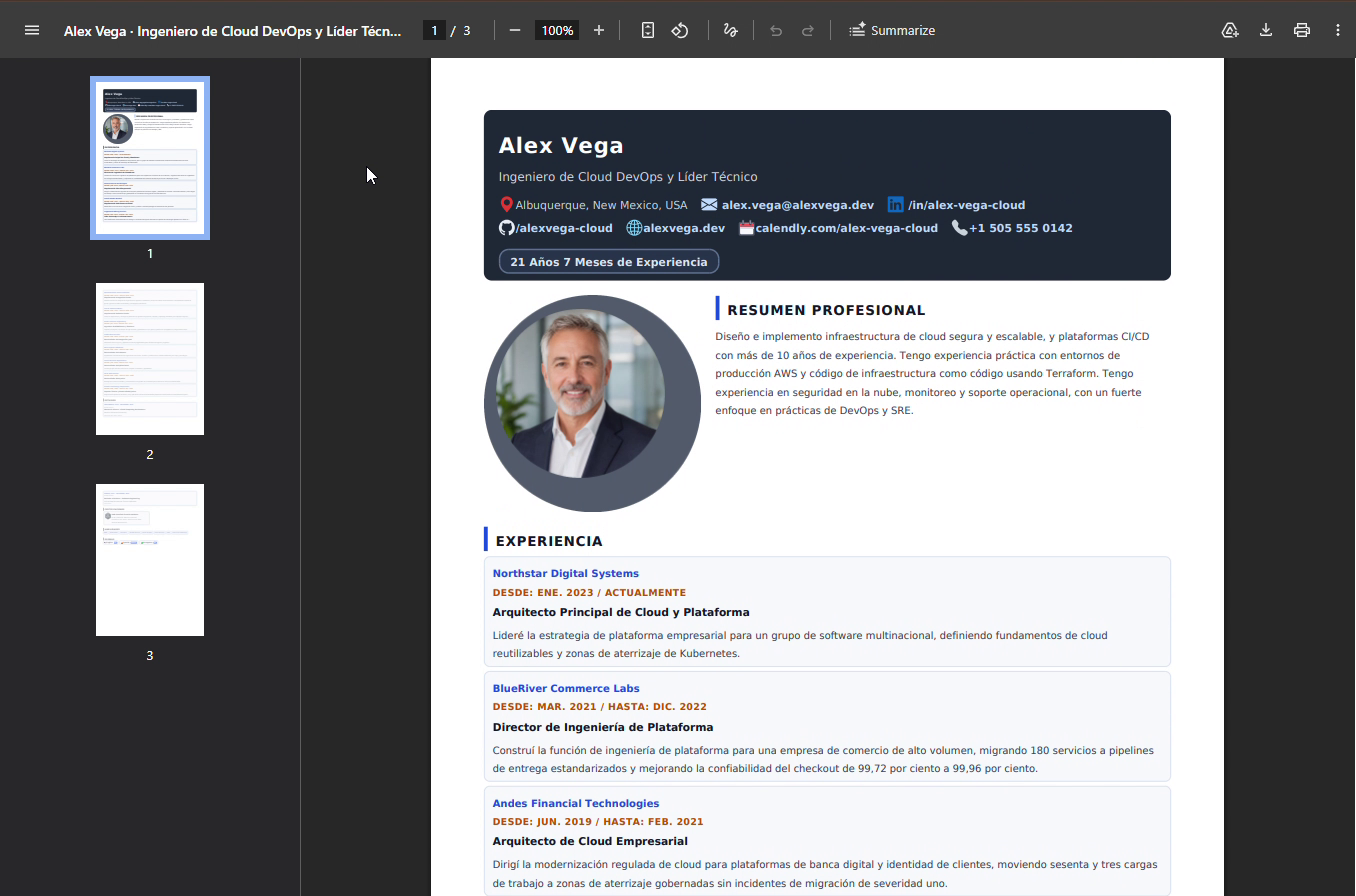The image size is (1356, 896).
Task: Open the /alexvega-cloud GitHub link
Action: 564,228
